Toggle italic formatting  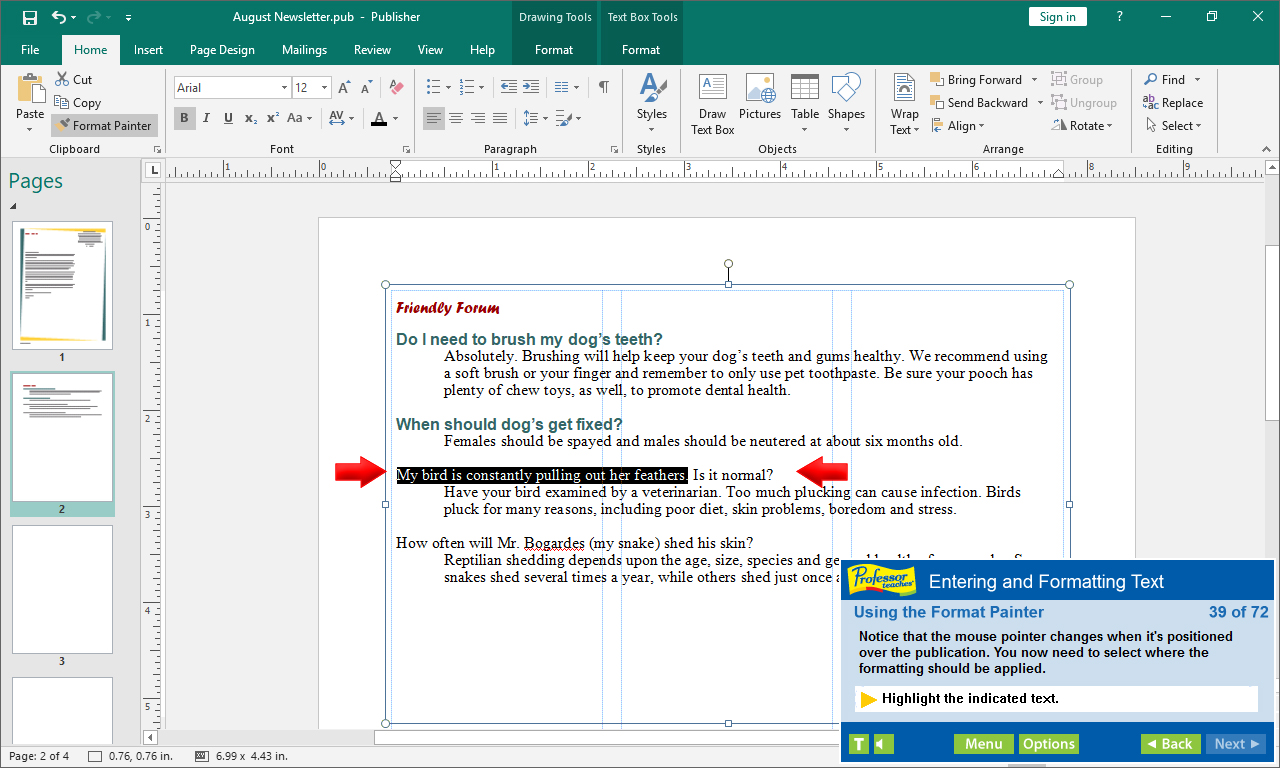pyautogui.click(x=206, y=118)
